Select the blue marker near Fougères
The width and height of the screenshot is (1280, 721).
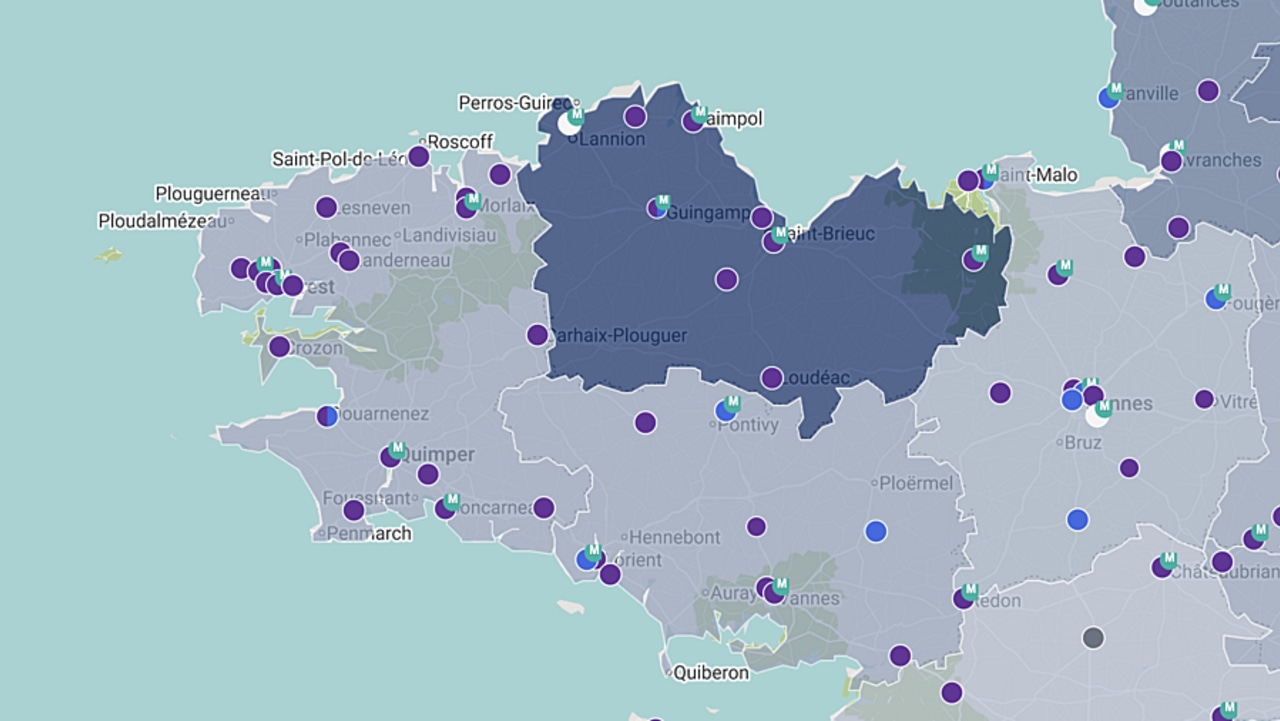click(1215, 298)
